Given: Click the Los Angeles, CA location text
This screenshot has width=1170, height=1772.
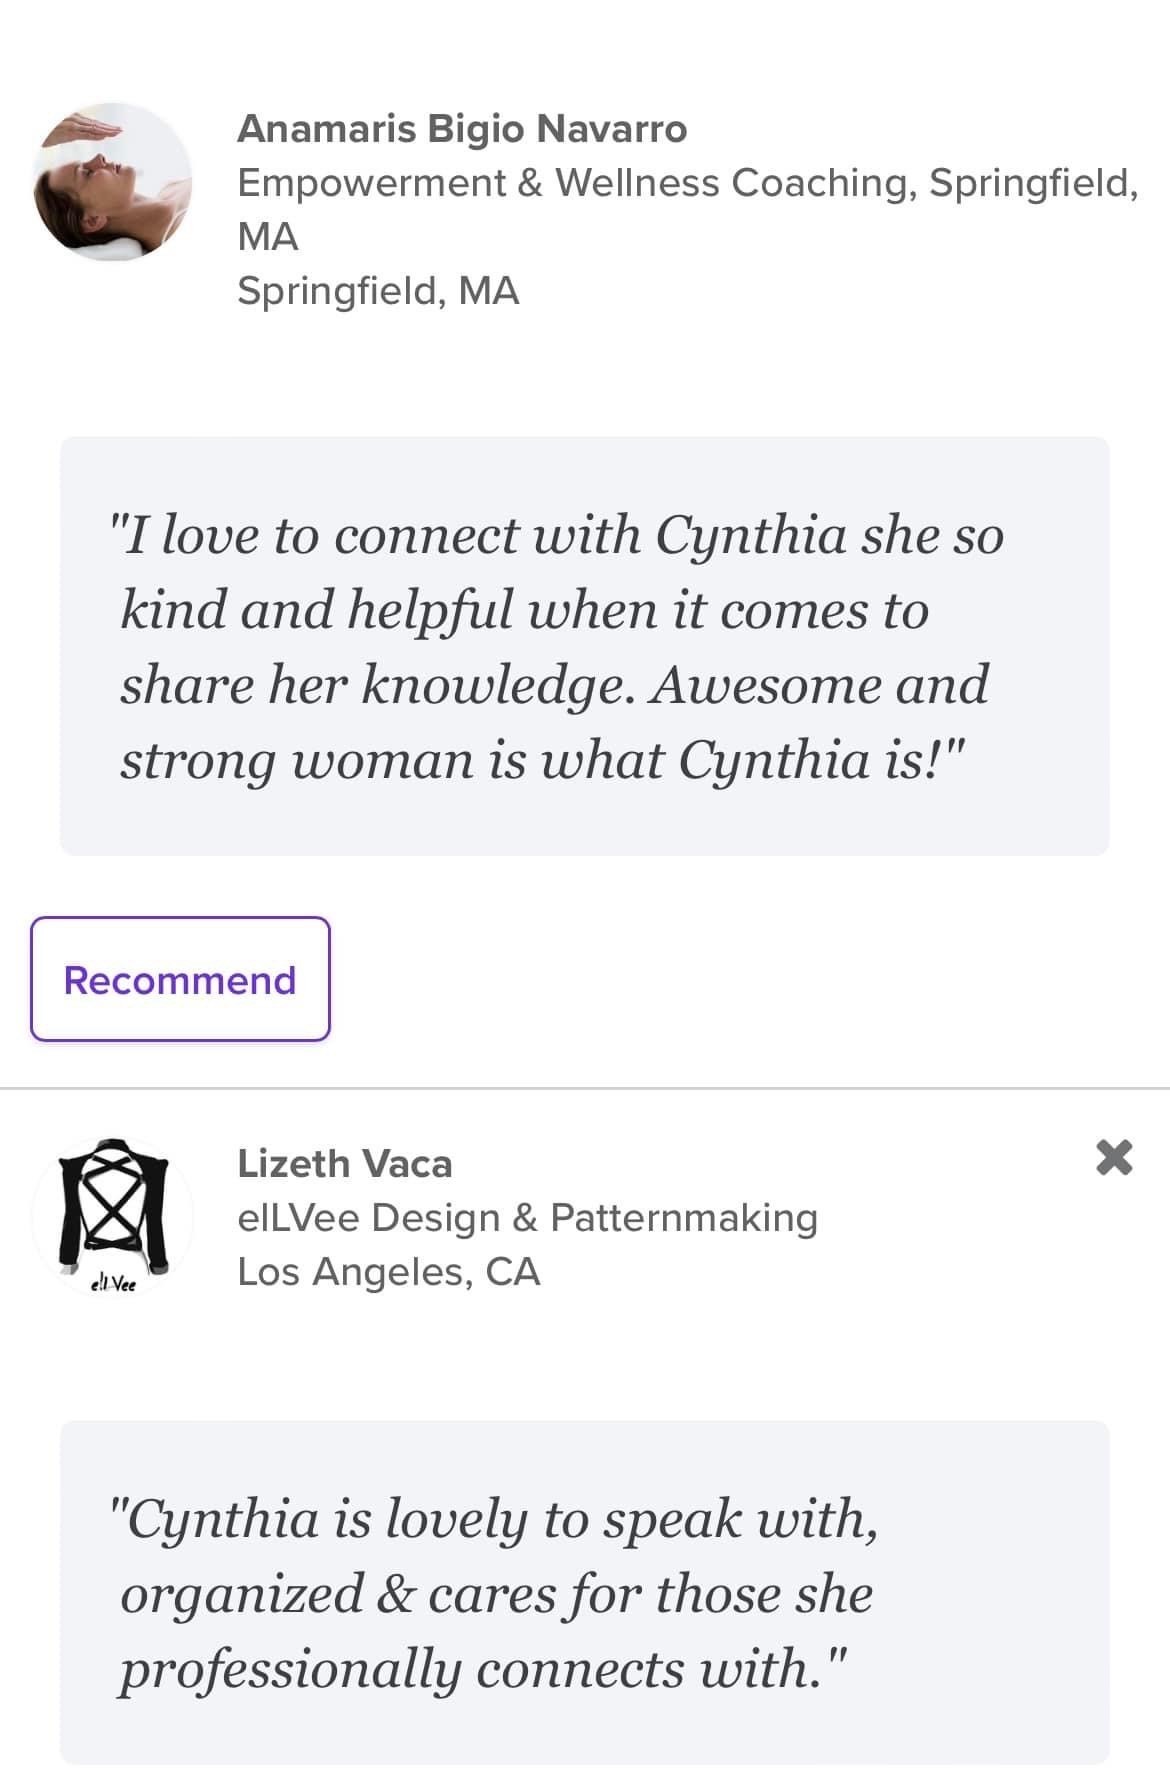Looking at the screenshot, I should (x=388, y=1272).
